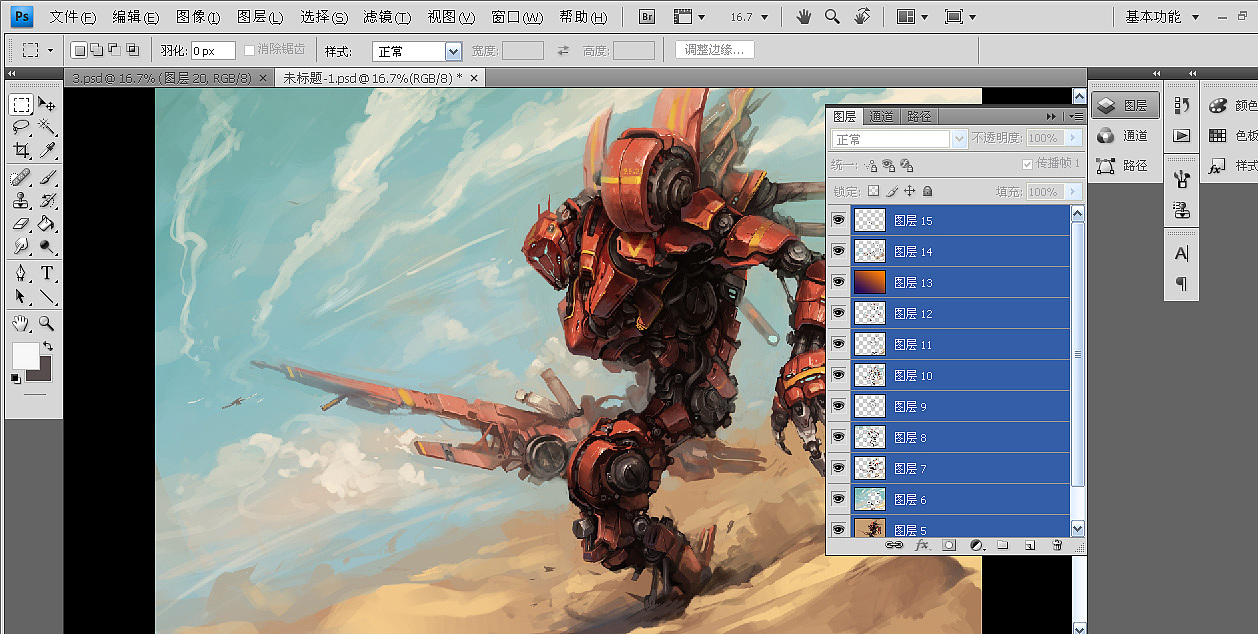
Task: Click the delete layer trash icon
Action: 1057,545
